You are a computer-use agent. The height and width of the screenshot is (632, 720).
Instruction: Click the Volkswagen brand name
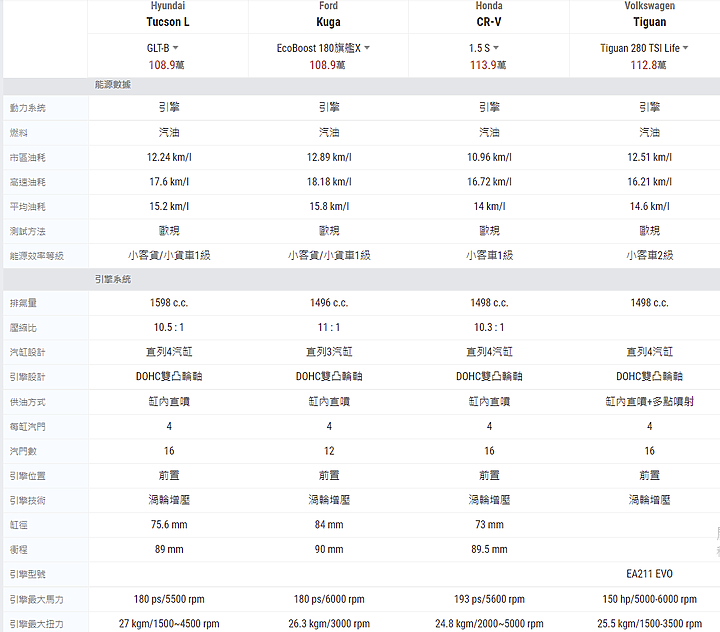pos(649,6)
